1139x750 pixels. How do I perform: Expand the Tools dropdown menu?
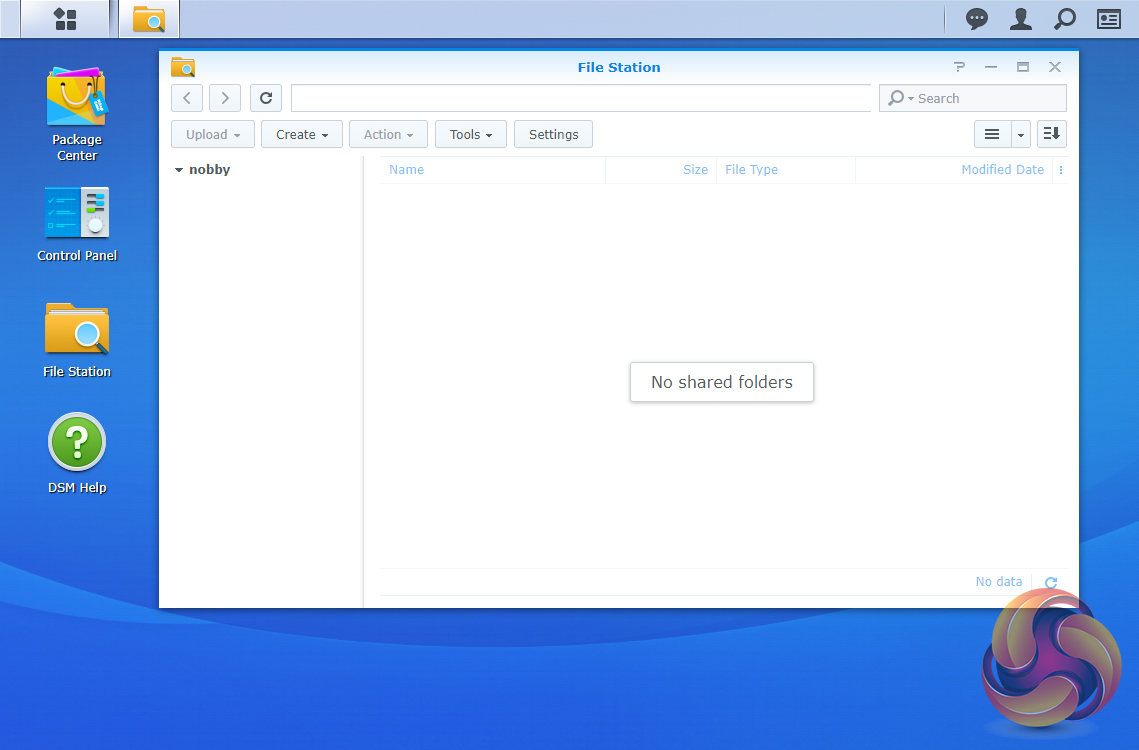coord(470,134)
